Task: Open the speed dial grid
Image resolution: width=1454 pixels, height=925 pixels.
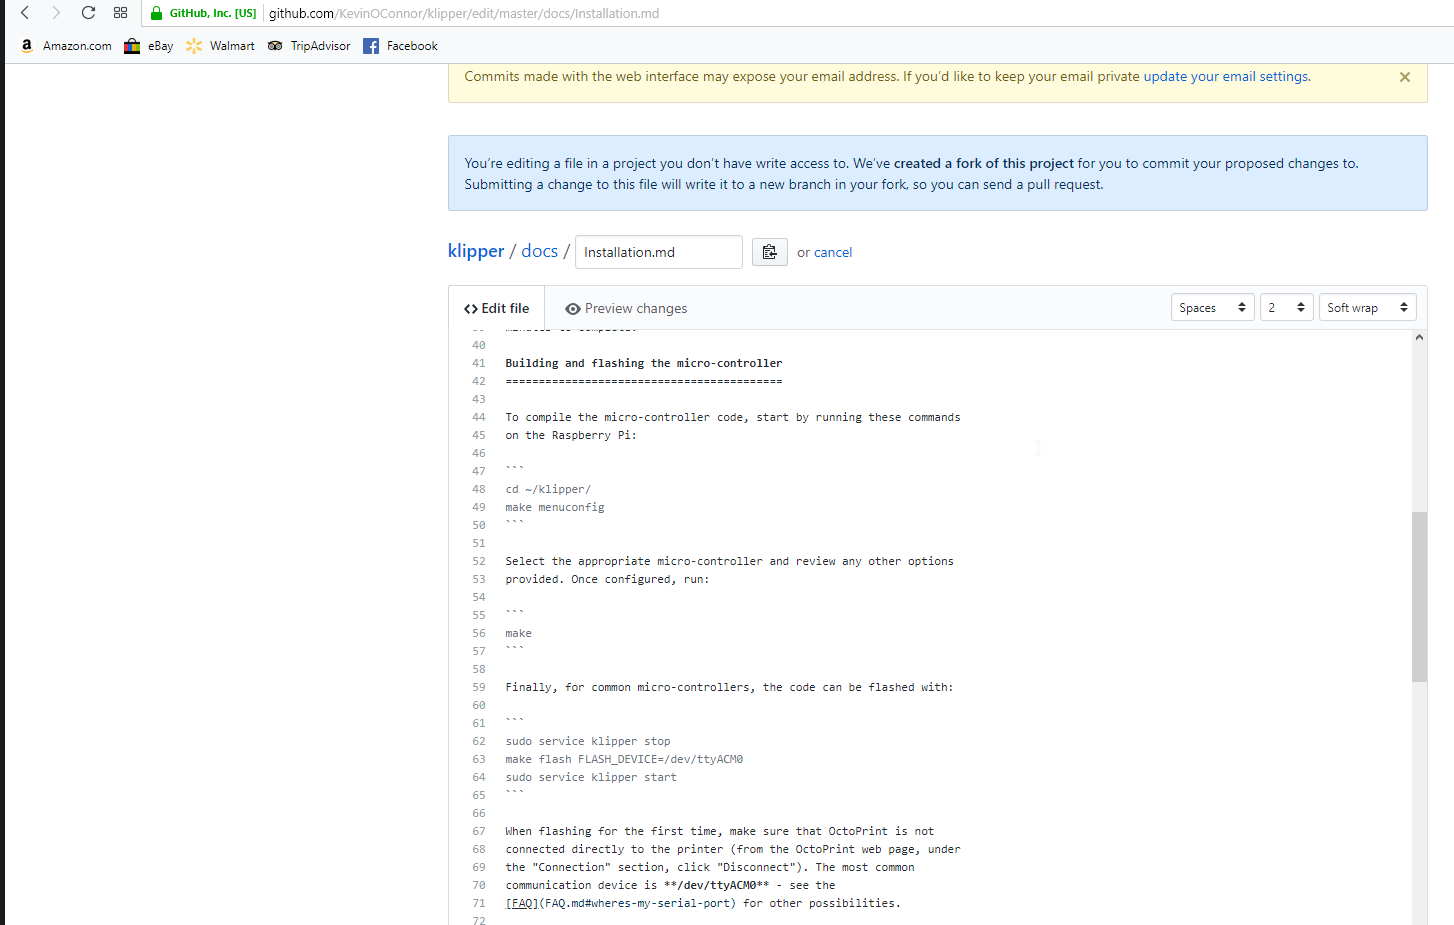Action: [120, 13]
